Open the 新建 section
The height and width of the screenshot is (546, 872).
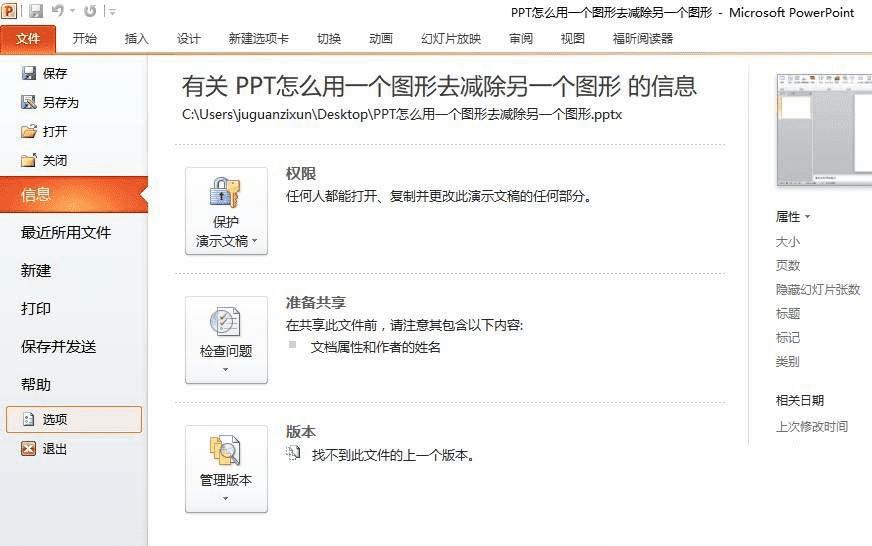36,271
